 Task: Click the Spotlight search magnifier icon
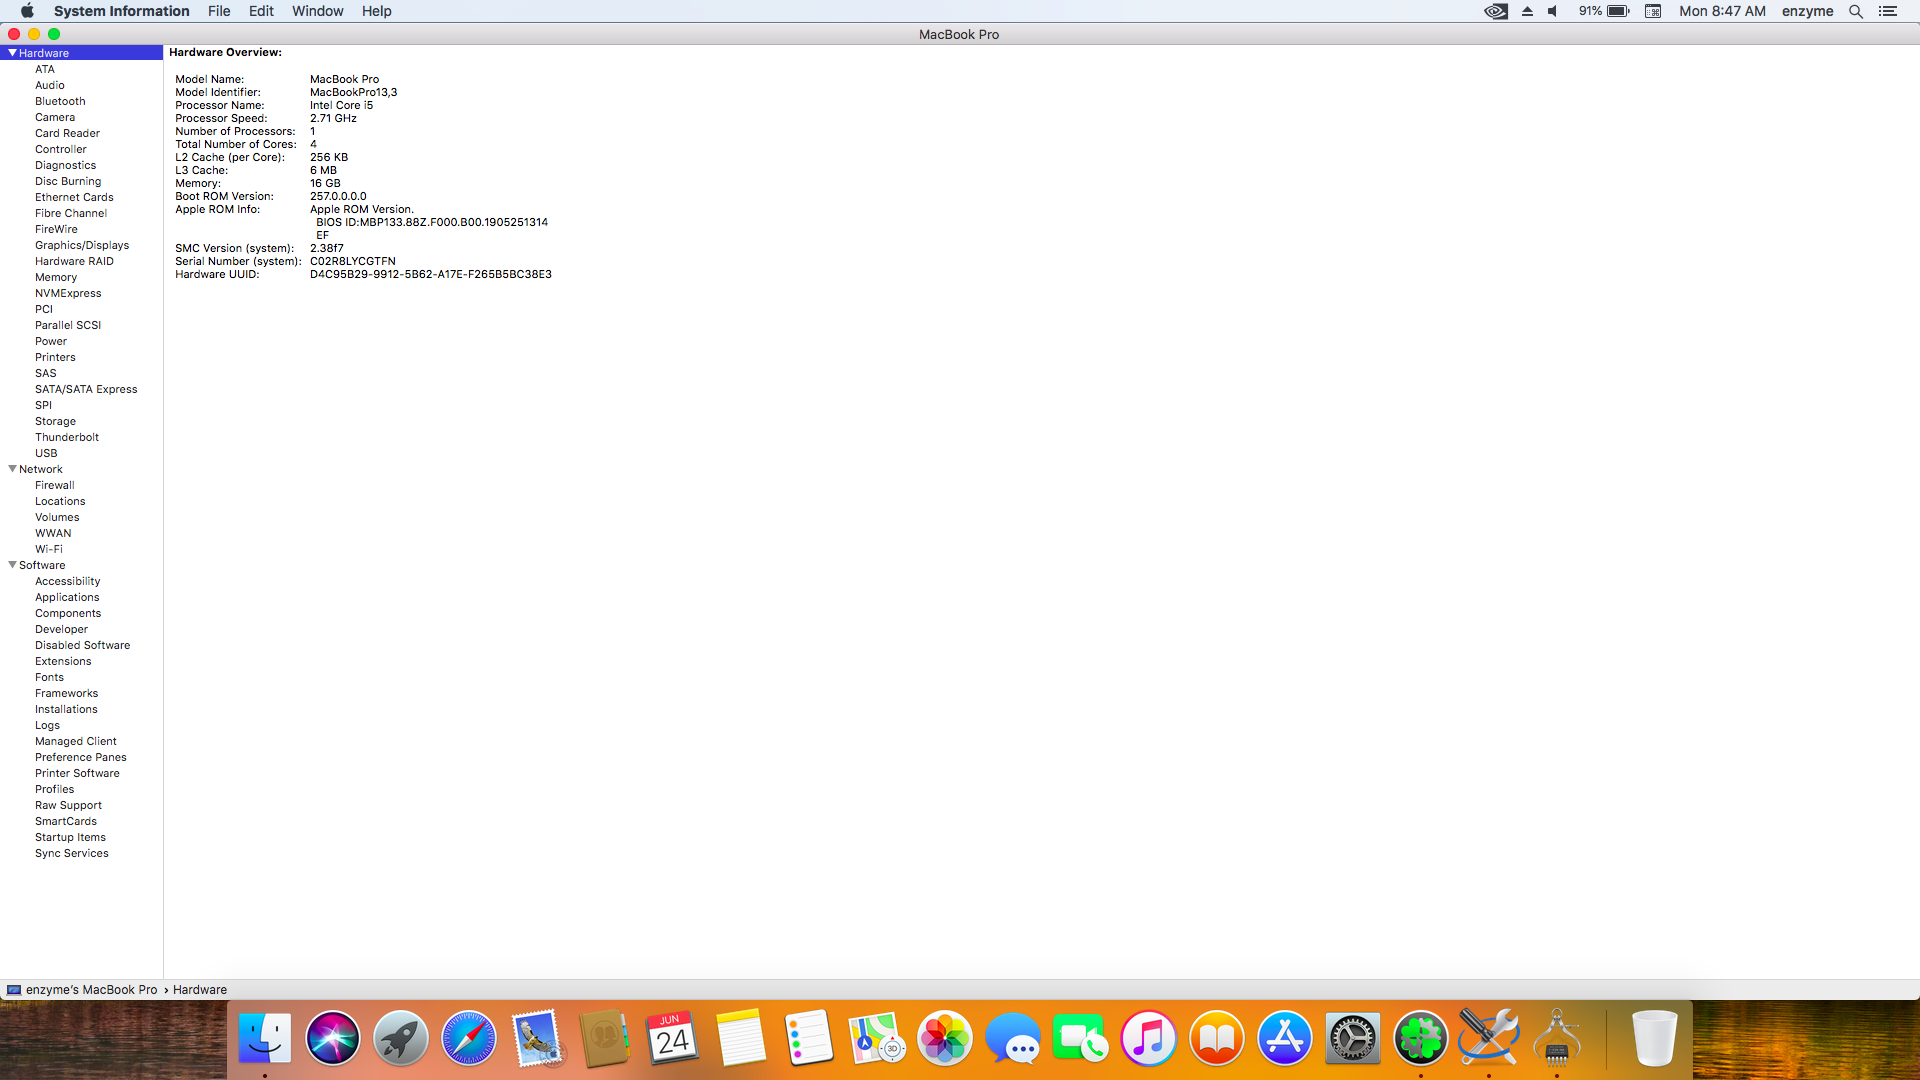tap(1856, 11)
